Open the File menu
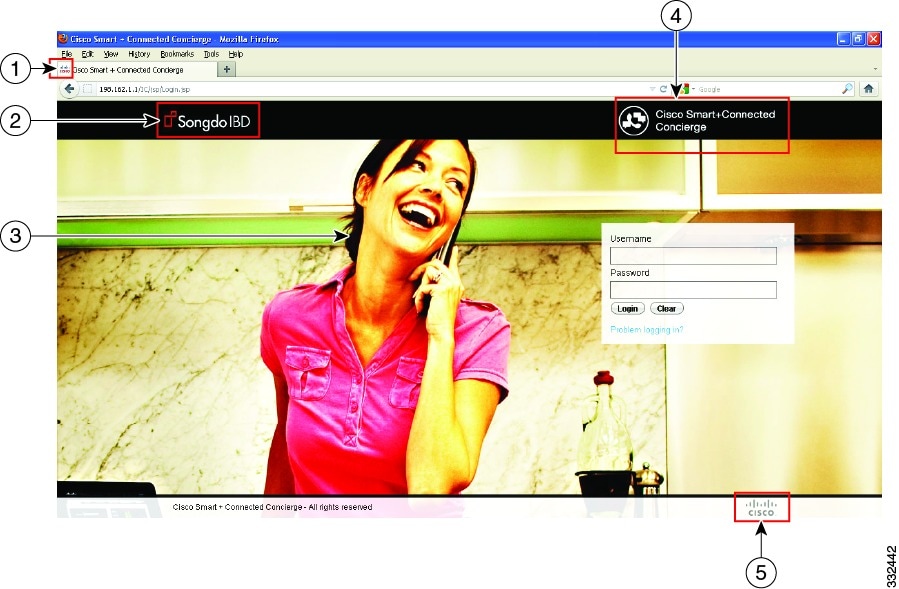 click(67, 54)
